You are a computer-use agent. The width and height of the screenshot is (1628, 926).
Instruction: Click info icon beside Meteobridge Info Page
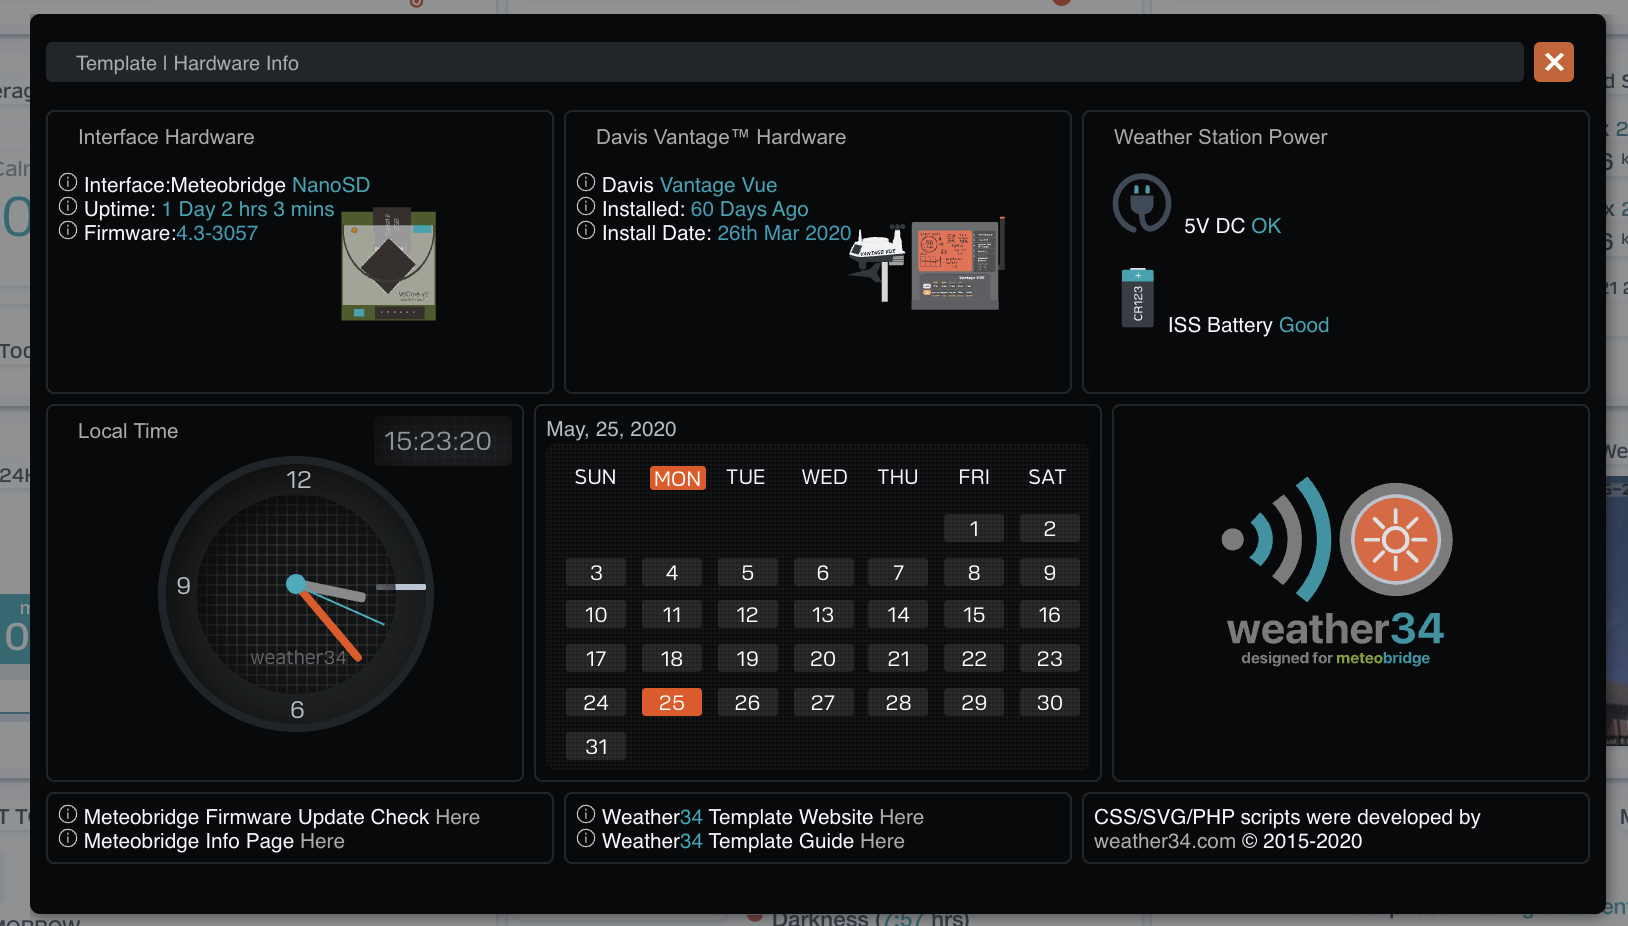[68, 838]
